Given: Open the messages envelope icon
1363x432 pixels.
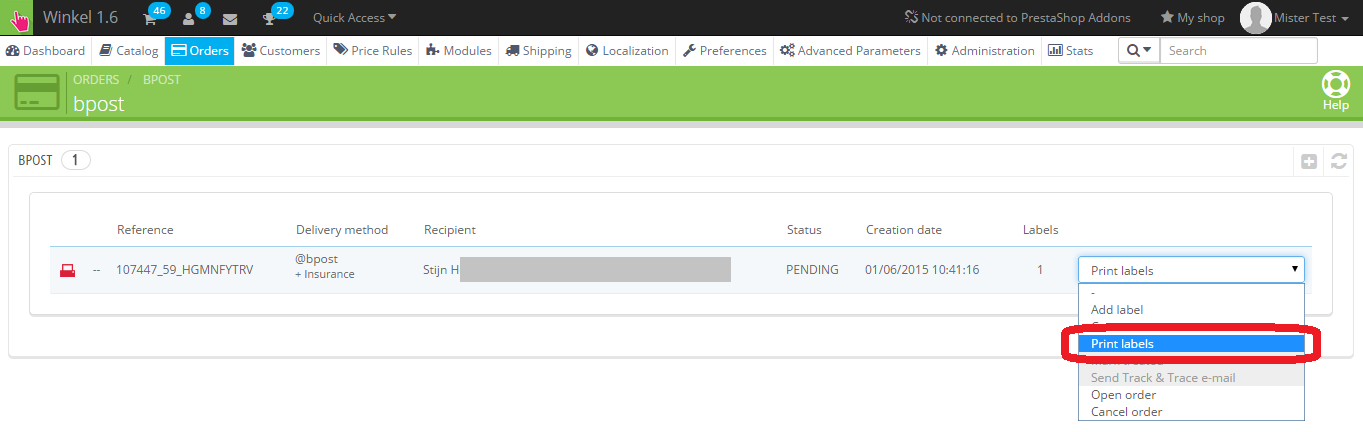Looking at the screenshot, I should pos(230,18).
